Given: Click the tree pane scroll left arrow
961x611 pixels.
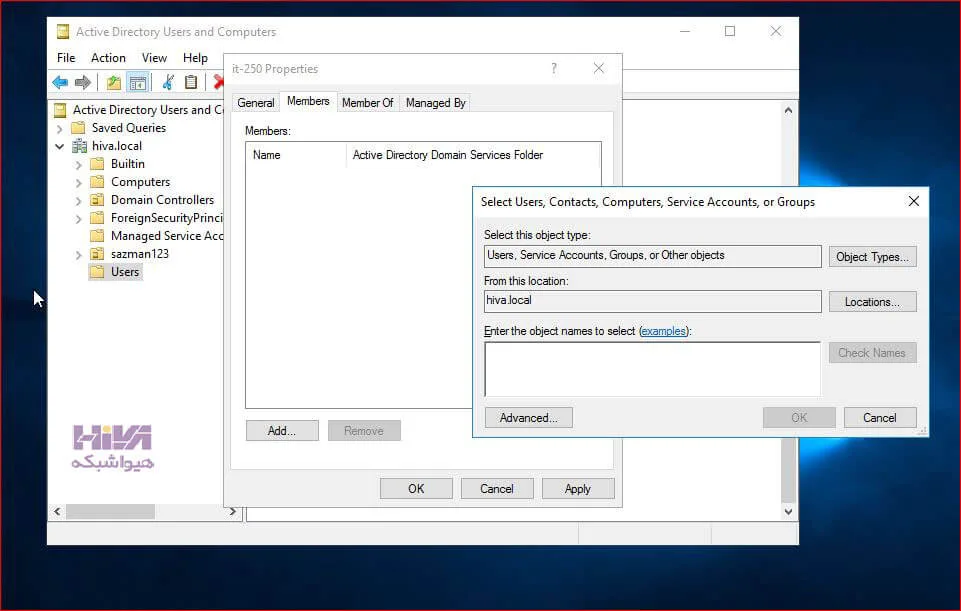Looking at the screenshot, I should pos(57,511).
